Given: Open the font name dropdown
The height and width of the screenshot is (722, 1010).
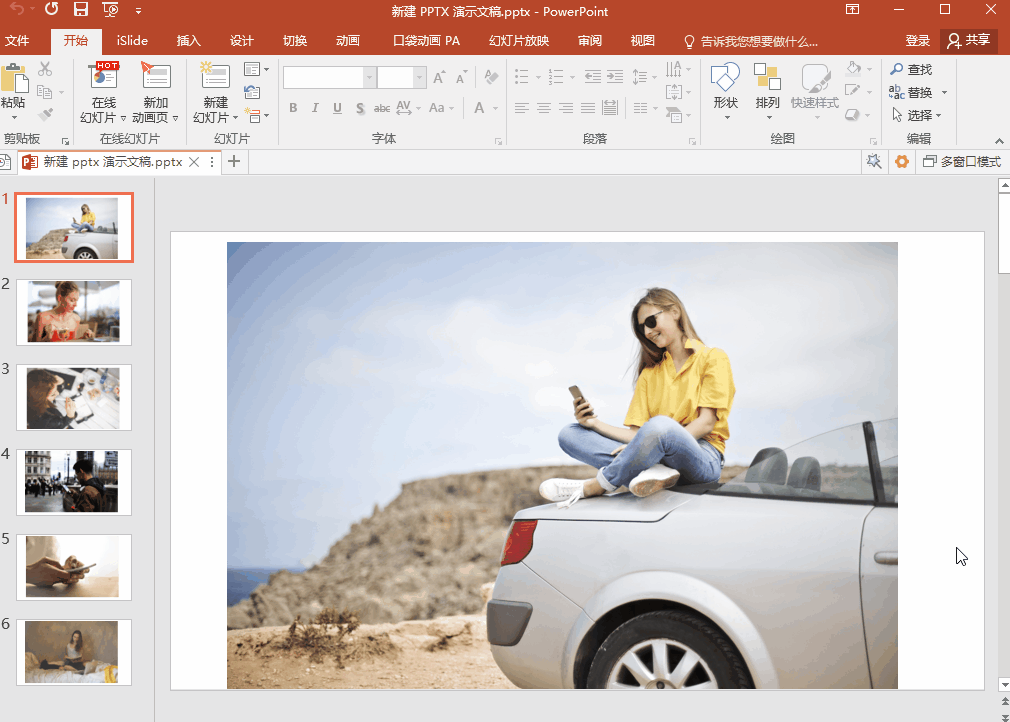Looking at the screenshot, I should pyautogui.click(x=370, y=78).
